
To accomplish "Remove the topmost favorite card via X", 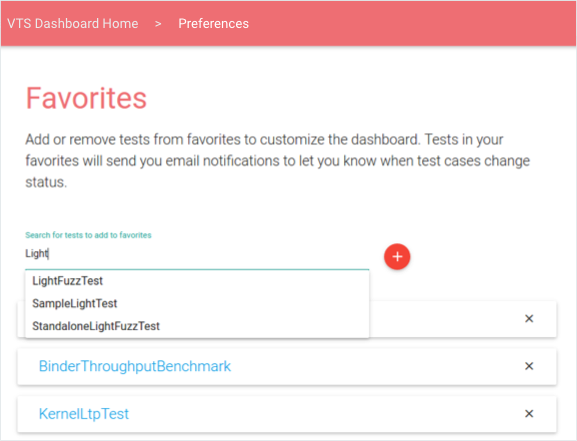I will pos(529,318).
